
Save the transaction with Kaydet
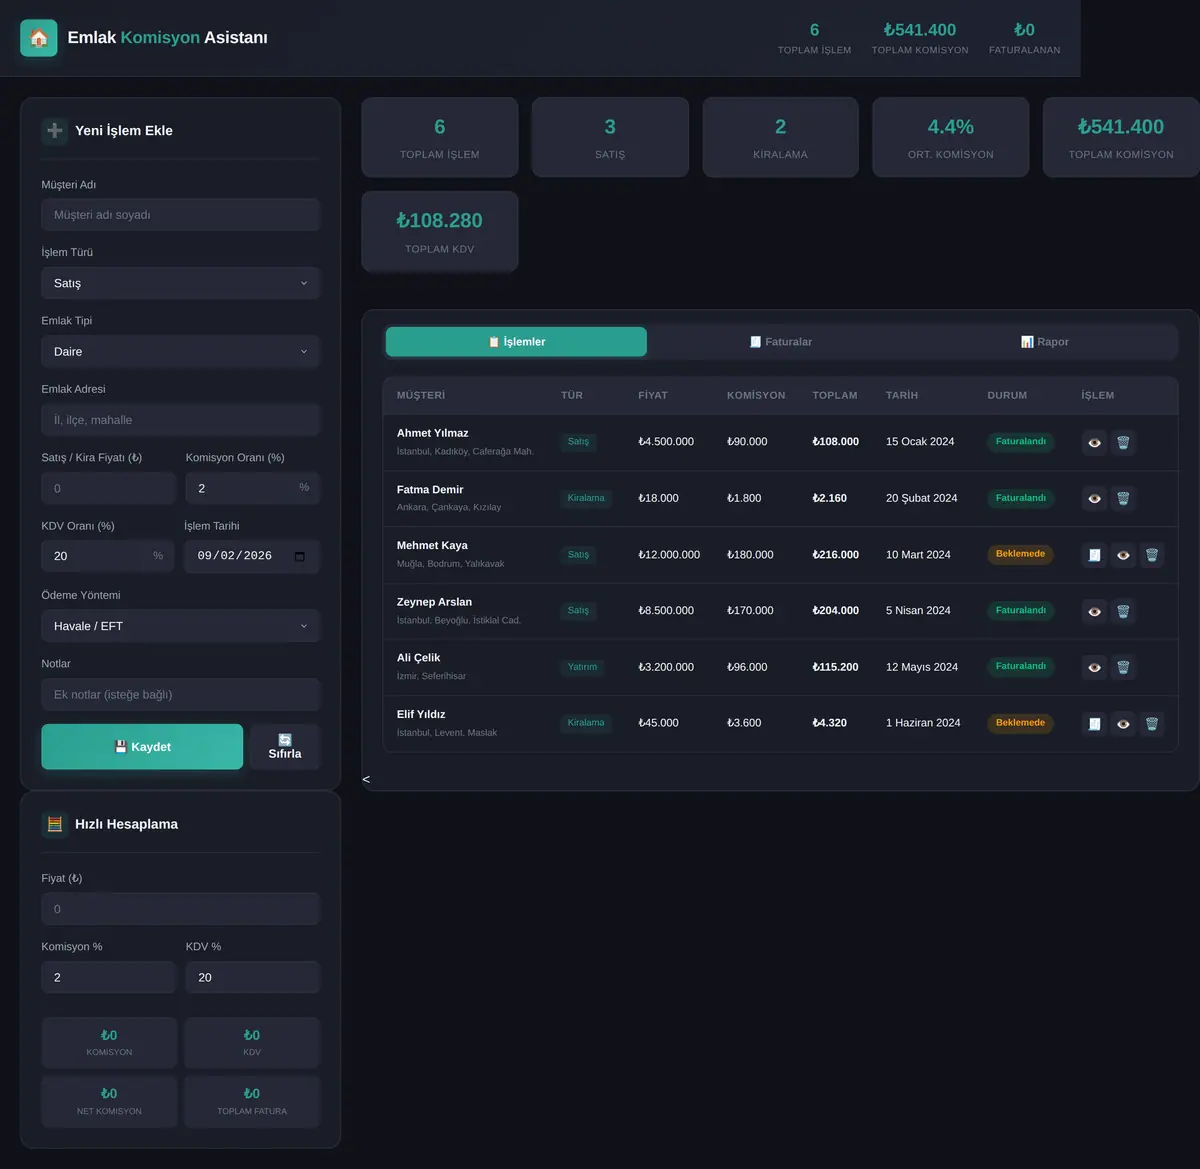pyautogui.click(x=142, y=747)
